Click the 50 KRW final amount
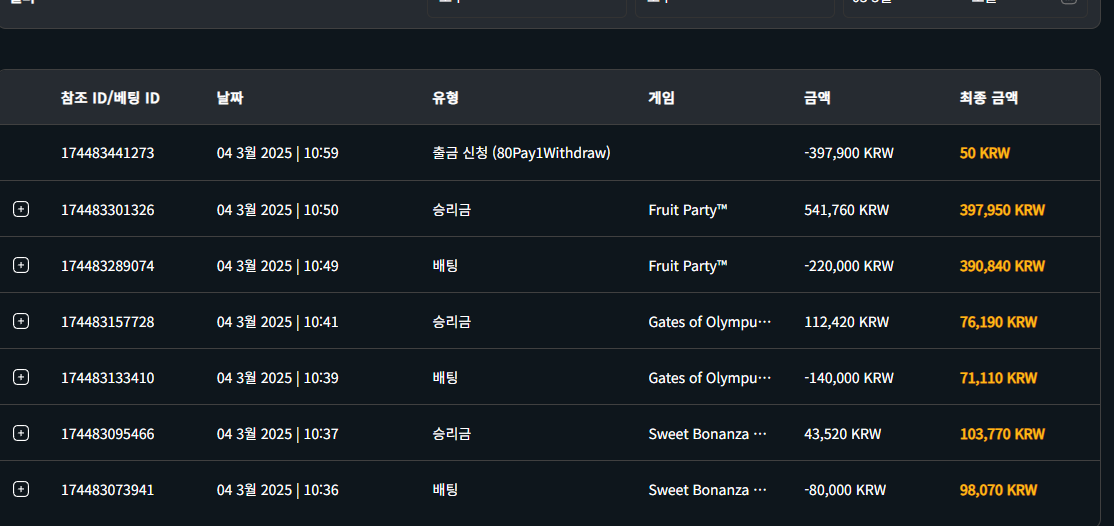 (x=984, y=154)
